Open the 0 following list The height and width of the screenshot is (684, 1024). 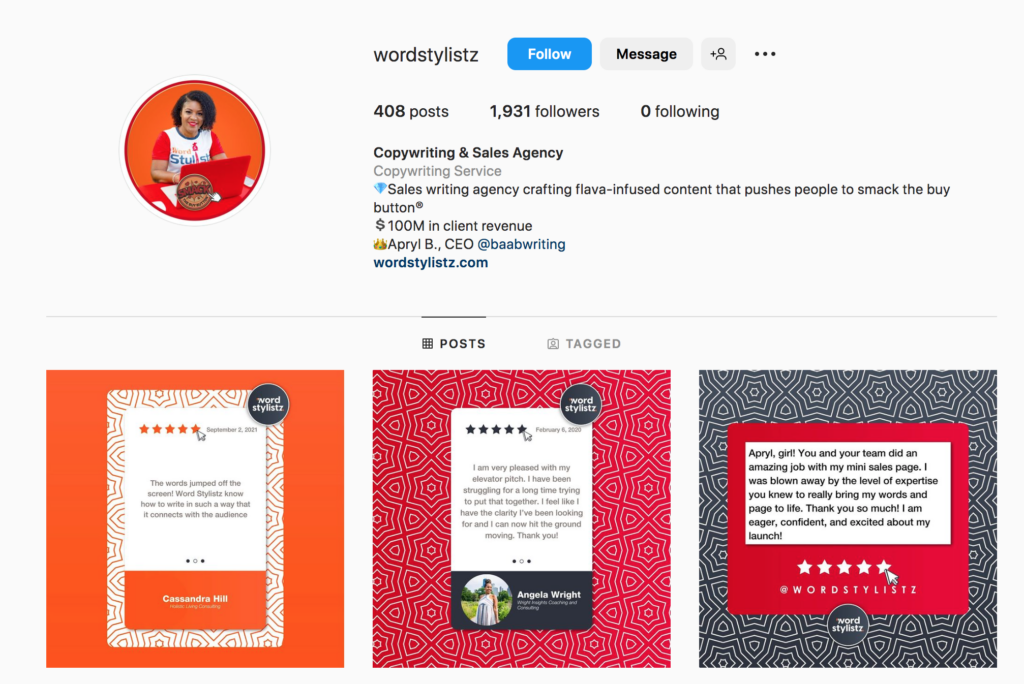point(680,112)
